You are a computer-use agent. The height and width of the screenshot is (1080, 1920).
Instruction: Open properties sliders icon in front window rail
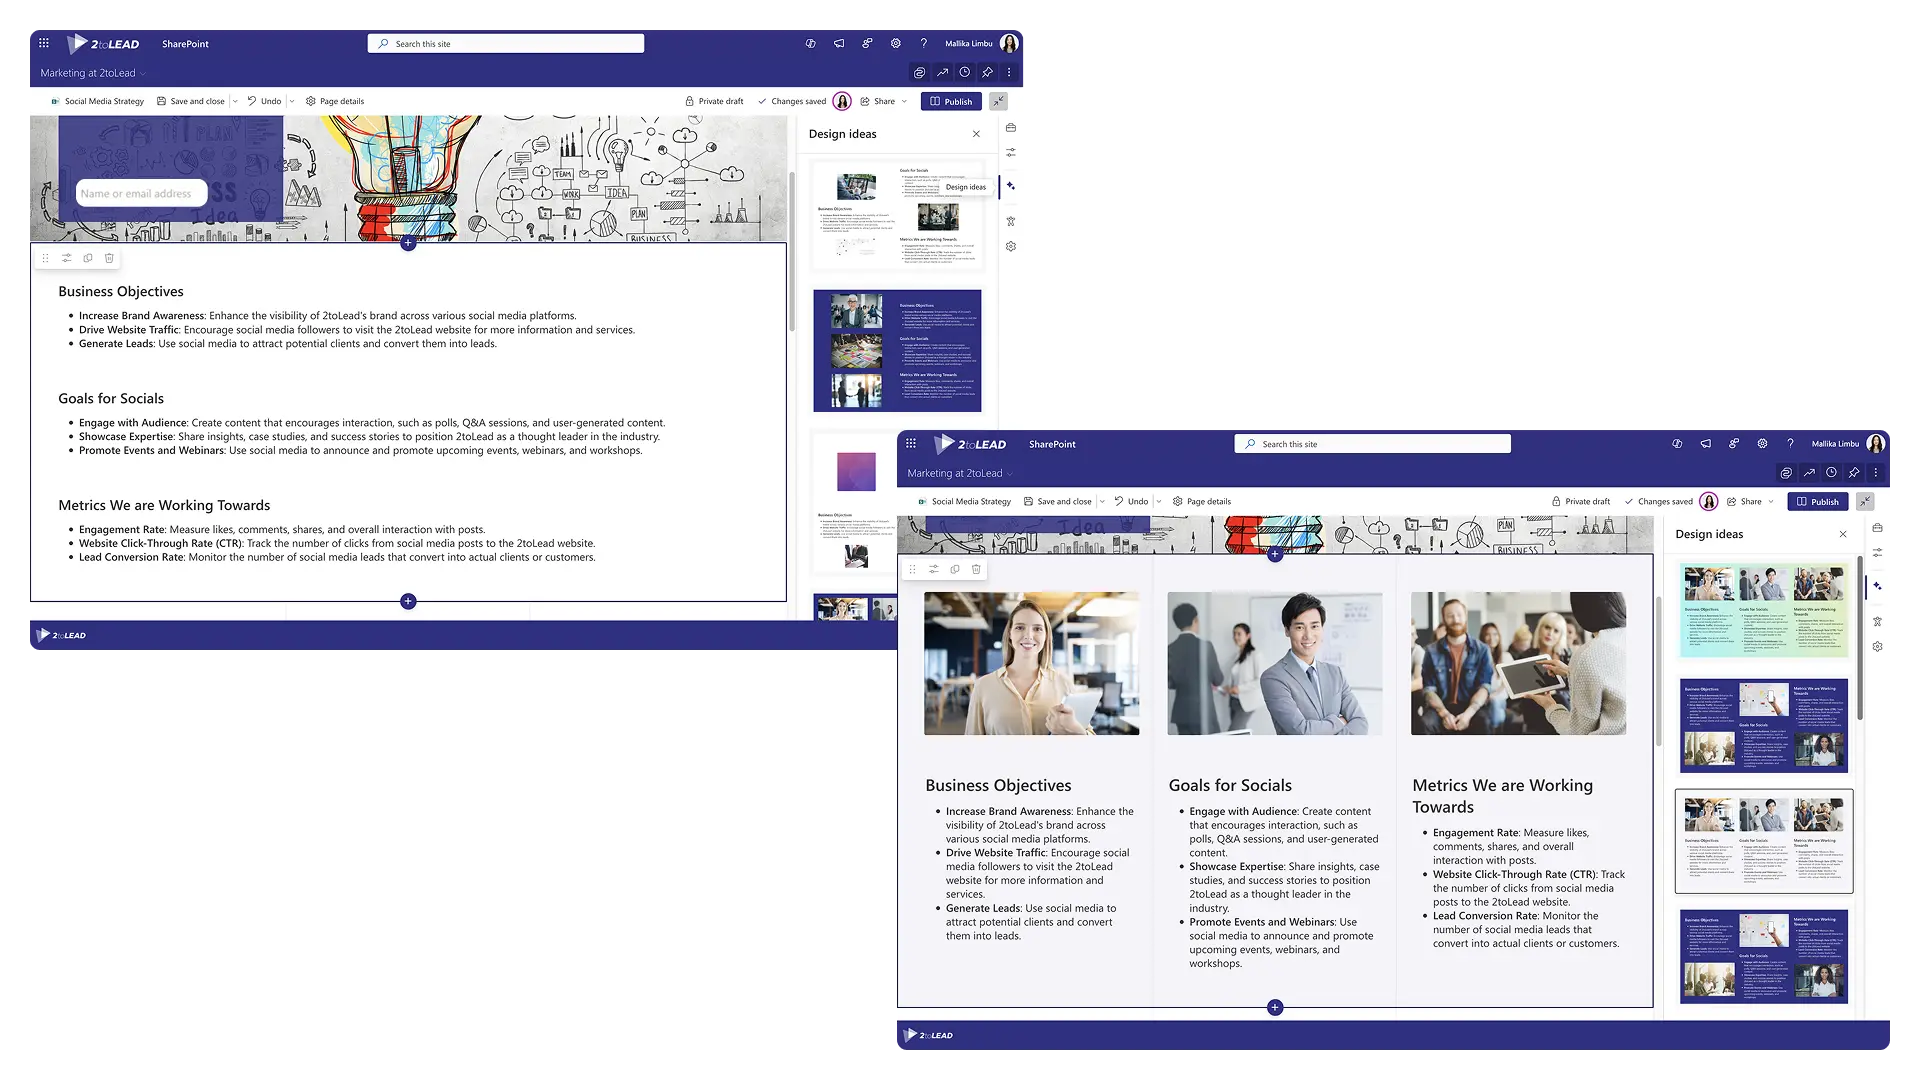1878,552
